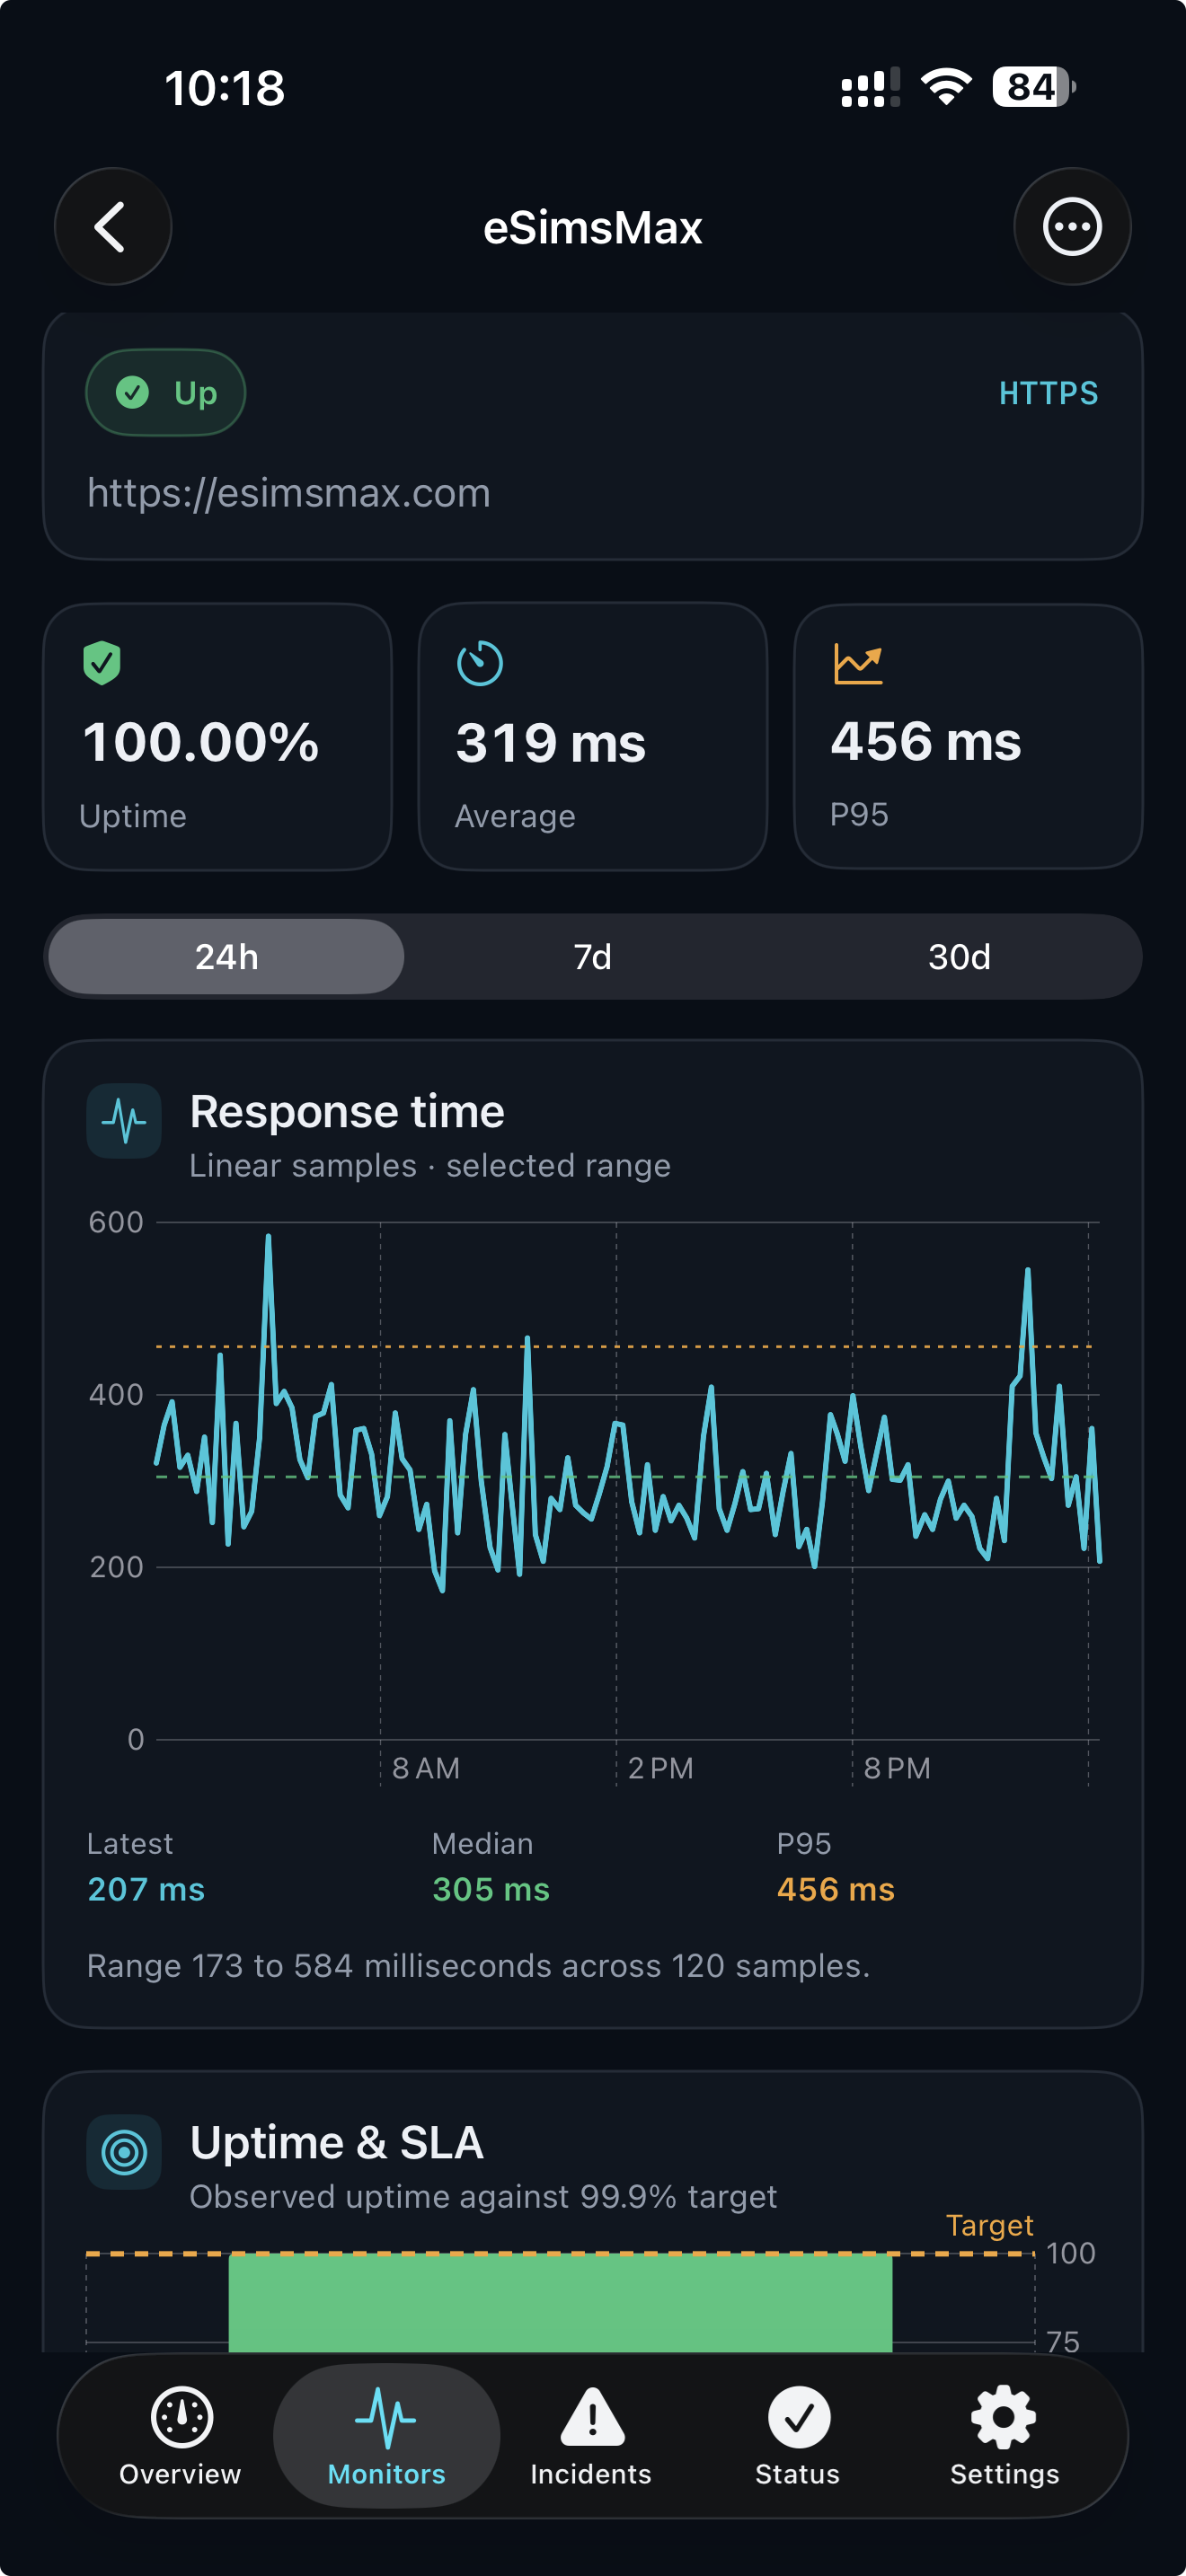The width and height of the screenshot is (1186, 2576).
Task: Select the 456 ms P95 card
Action: tap(968, 737)
